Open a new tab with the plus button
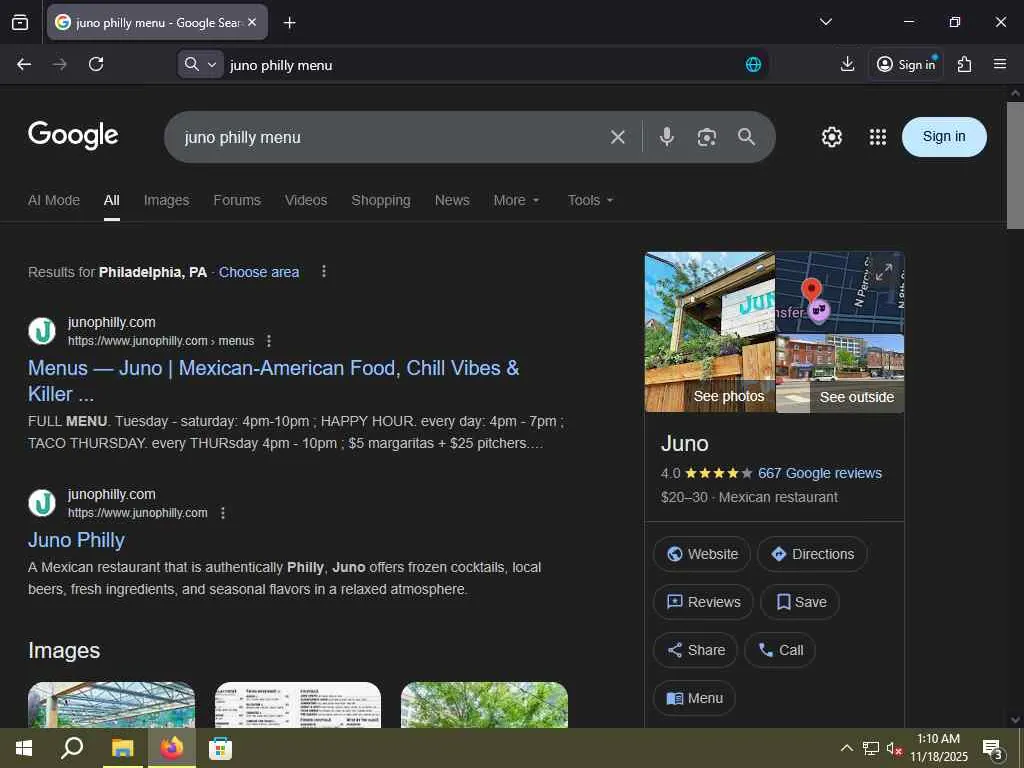Screen dimensions: 1024x768 click(289, 23)
